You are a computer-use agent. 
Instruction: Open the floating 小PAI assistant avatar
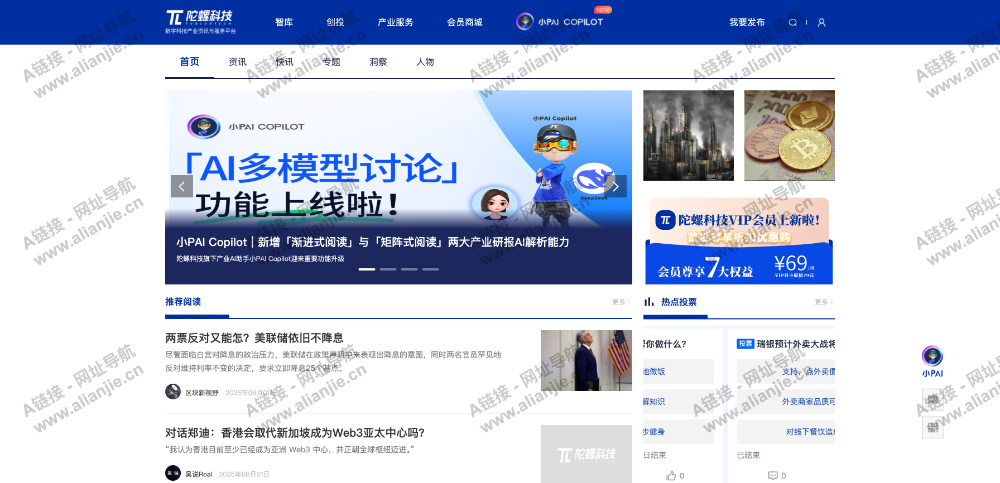point(932,355)
